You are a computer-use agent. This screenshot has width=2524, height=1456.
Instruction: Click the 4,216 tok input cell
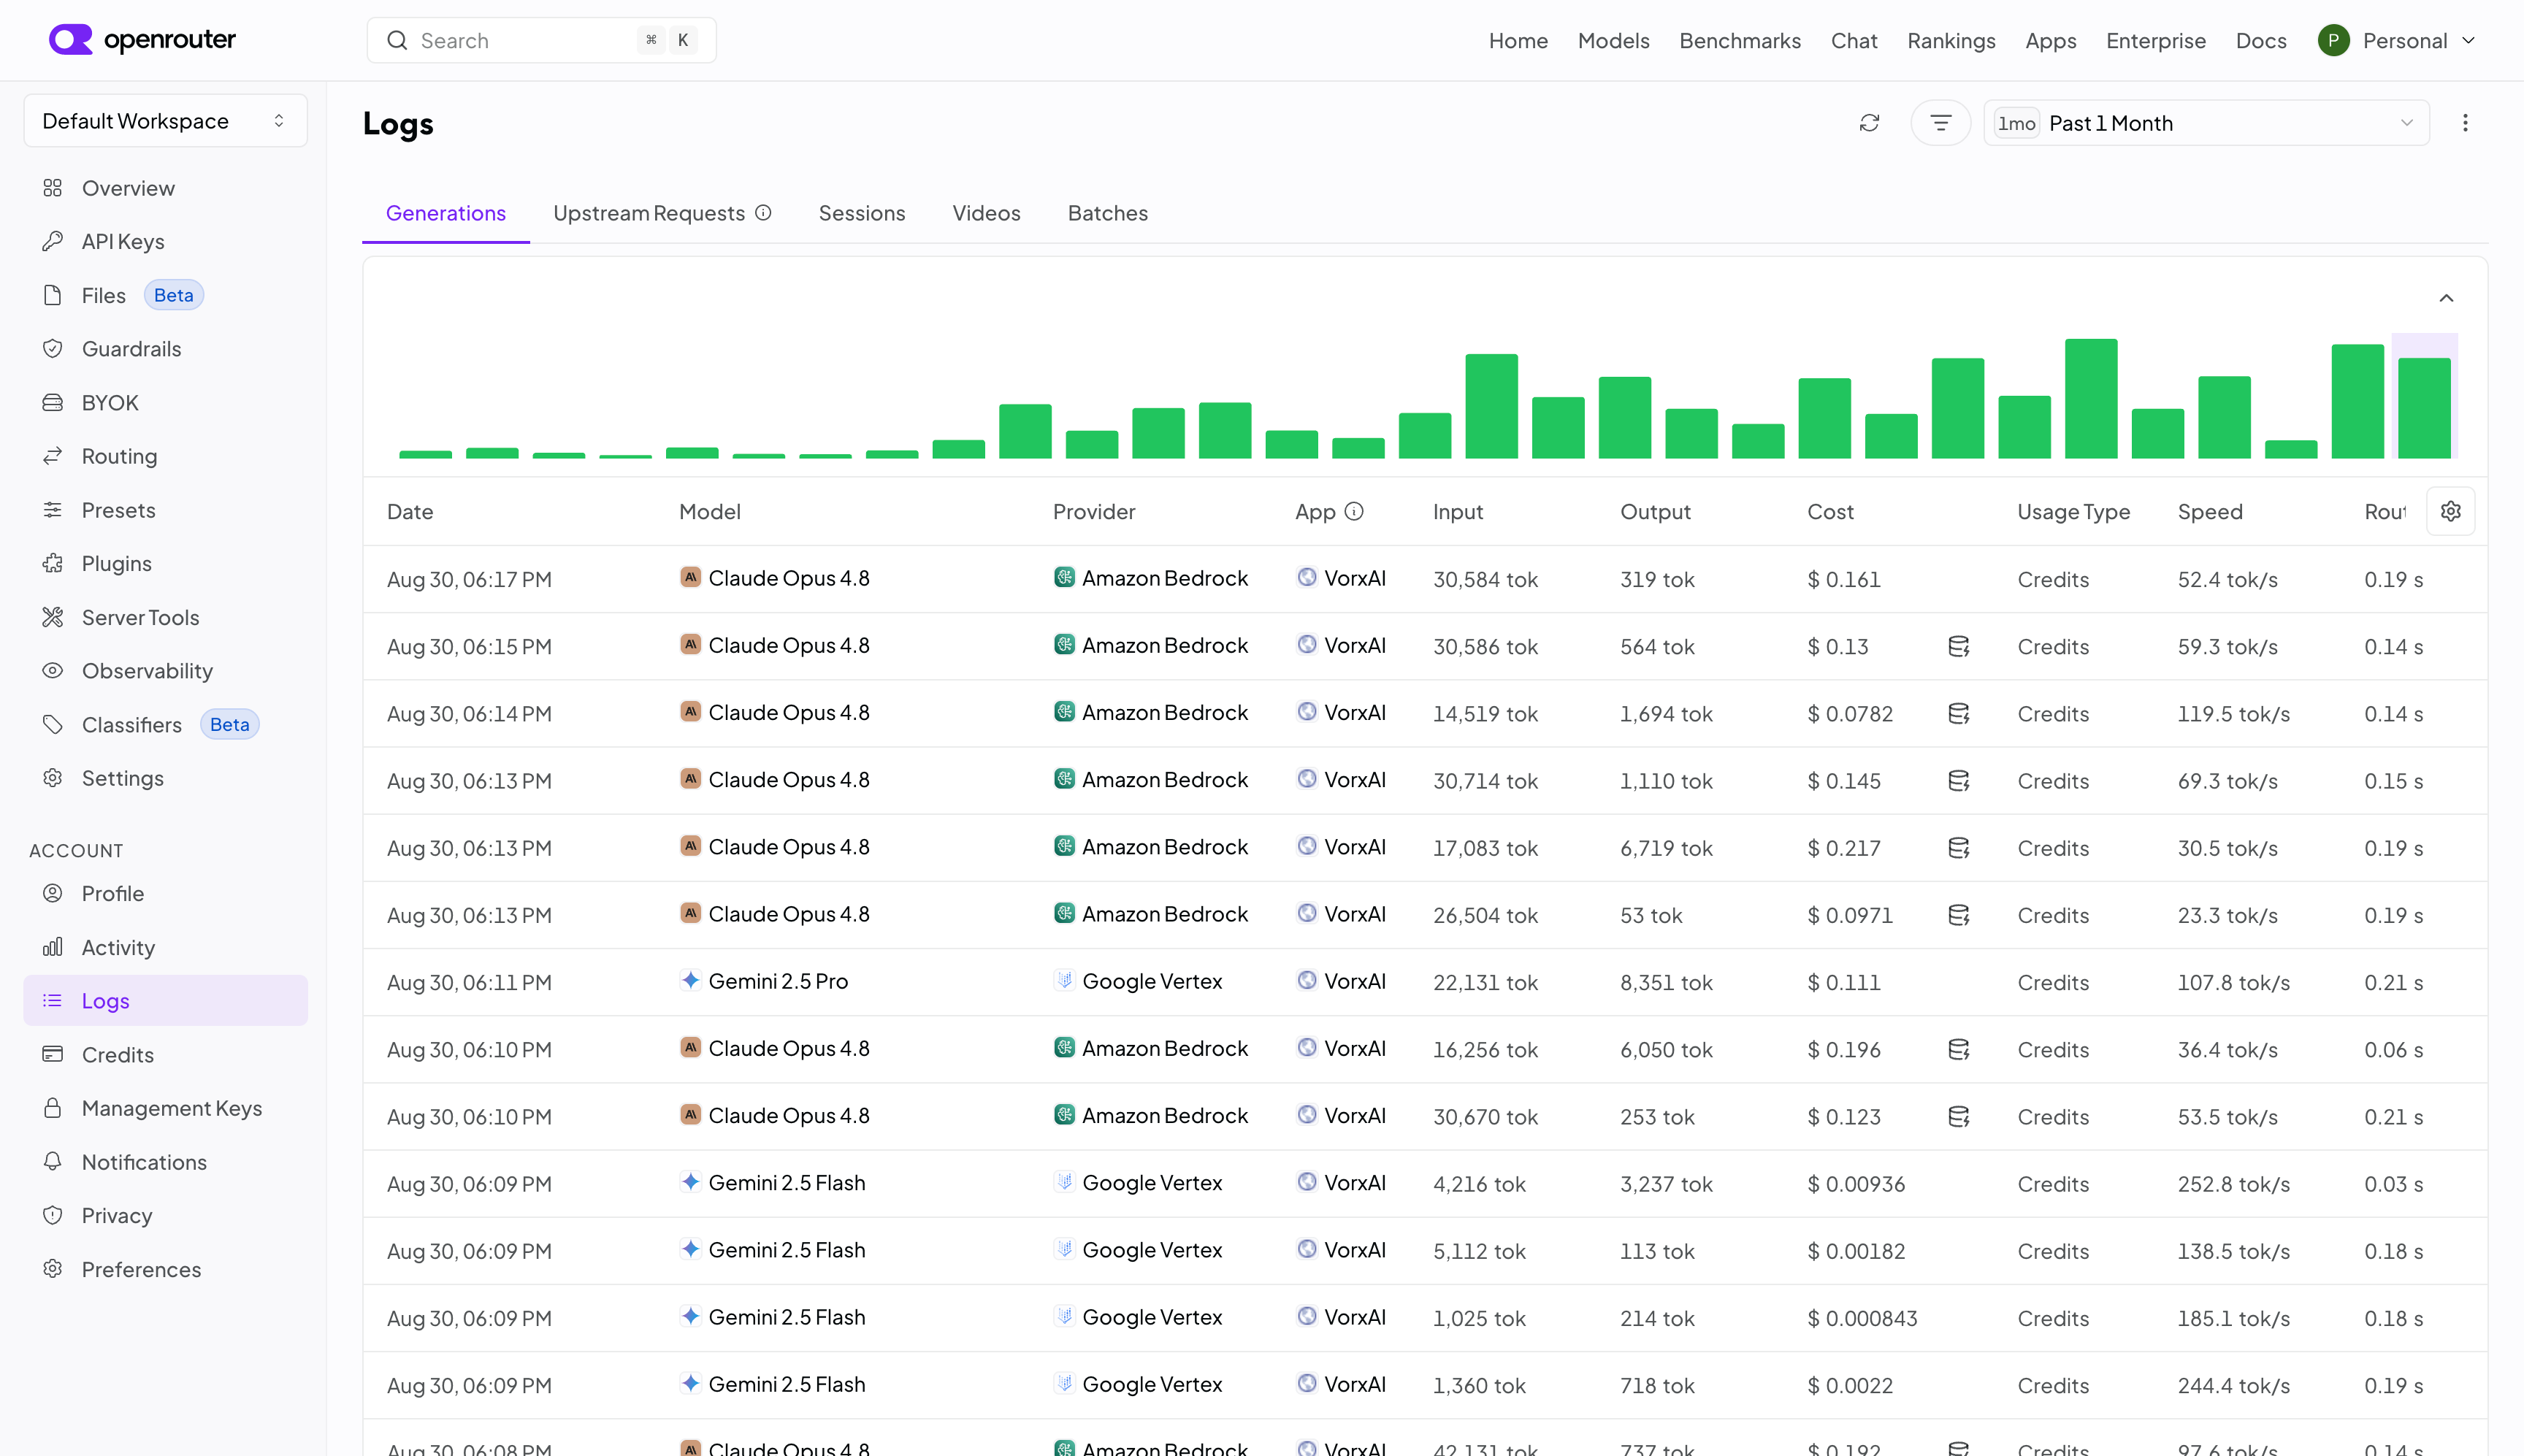[x=1479, y=1184]
